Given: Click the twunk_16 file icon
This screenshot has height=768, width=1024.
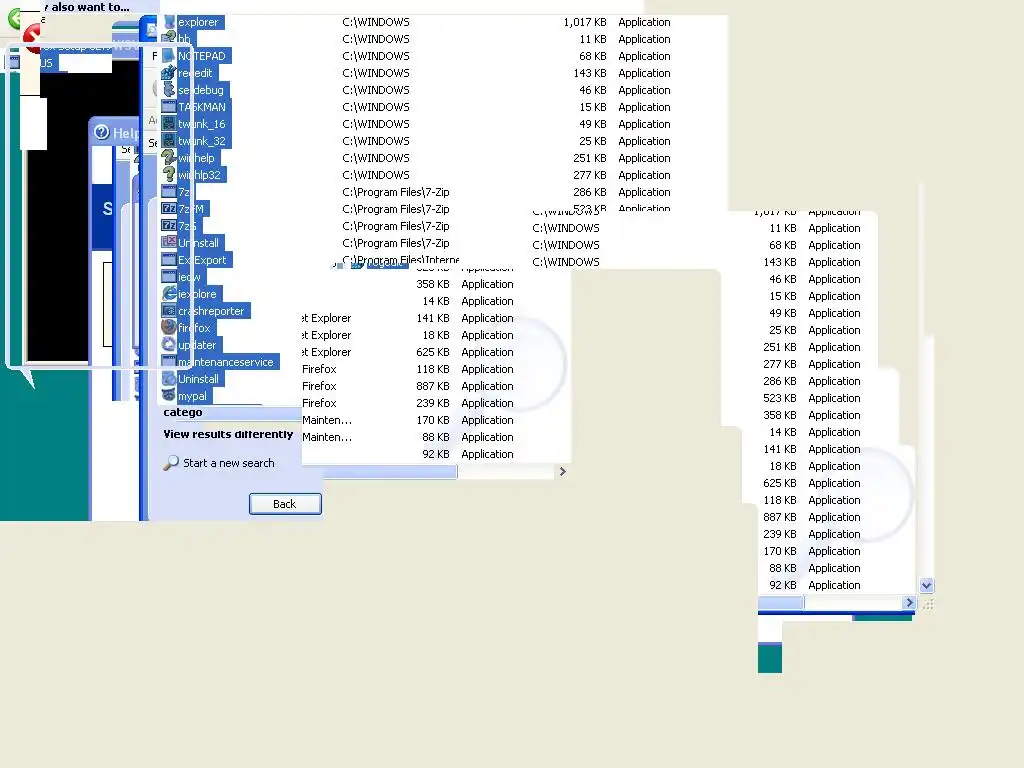Looking at the screenshot, I should click(x=169, y=124).
